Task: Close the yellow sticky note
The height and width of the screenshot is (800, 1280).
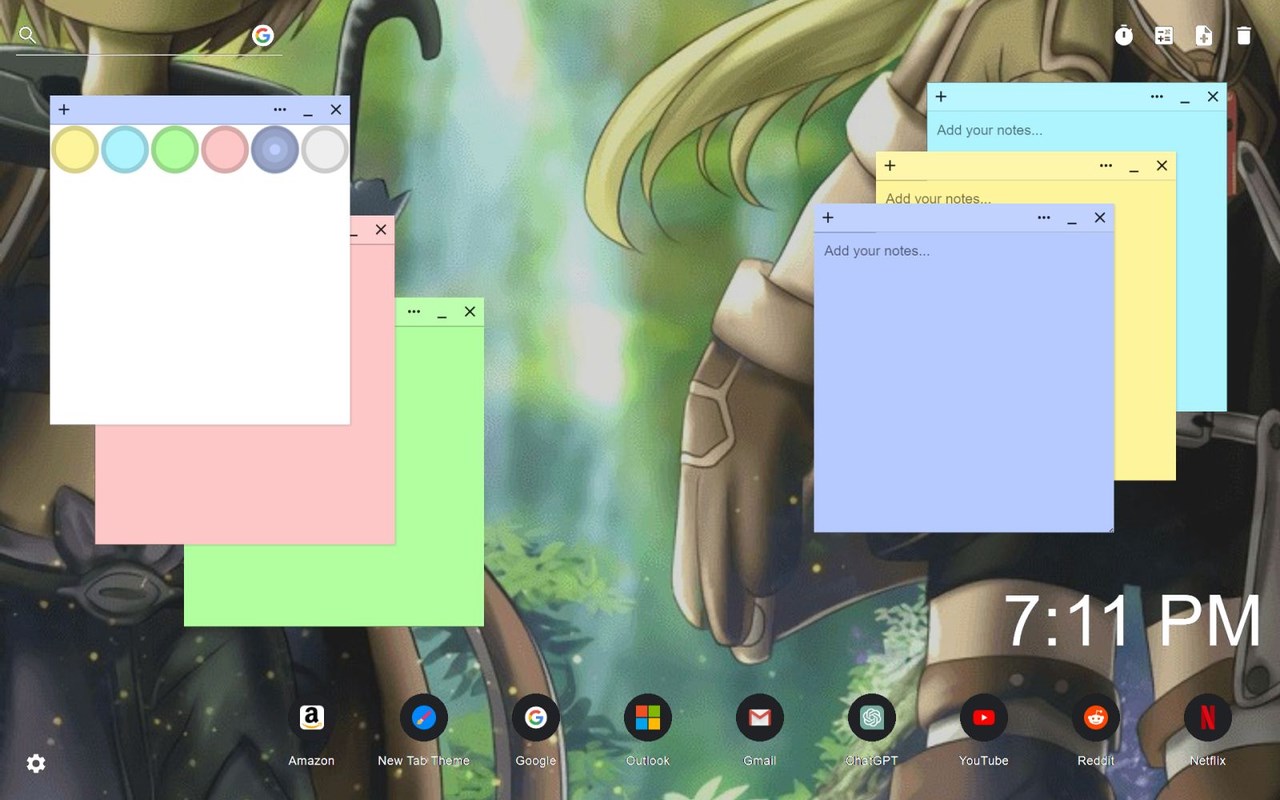Action: (x=1162, y=166)
